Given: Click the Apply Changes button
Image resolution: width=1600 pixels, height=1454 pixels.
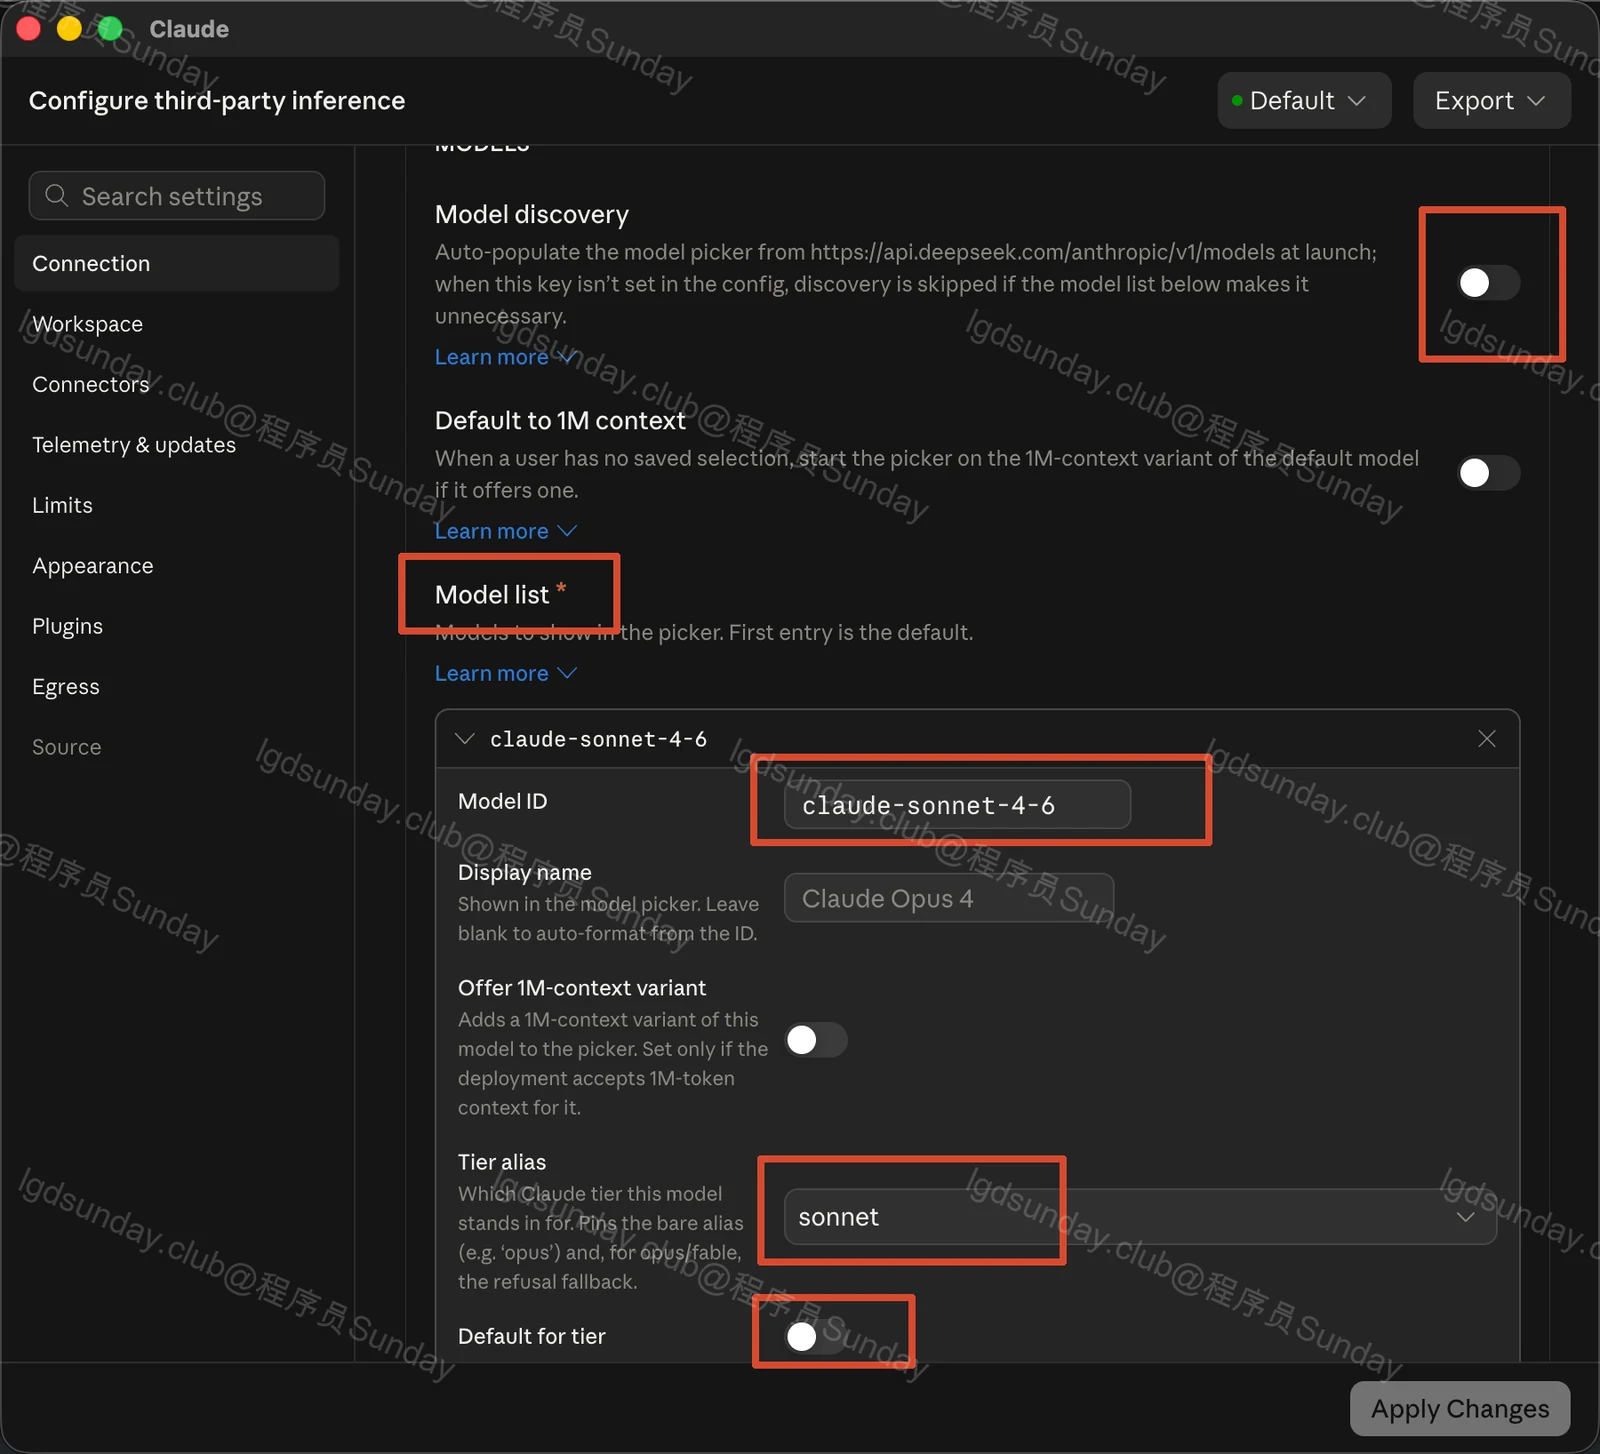Looking at the screenshot, I should pos(1460,1409).
